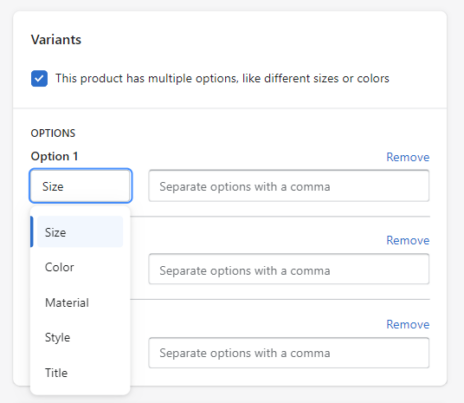Image resolution: width=464 pixels, height=403 pixels.
Task: Uncheck the multiple options checkbox
Action: (x=39, y=79)
